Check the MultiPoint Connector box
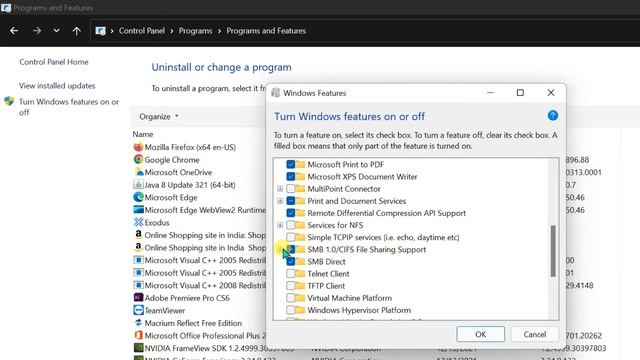This screenshot has width=640, height=360. pyautogui.click(x=291, y=189)
